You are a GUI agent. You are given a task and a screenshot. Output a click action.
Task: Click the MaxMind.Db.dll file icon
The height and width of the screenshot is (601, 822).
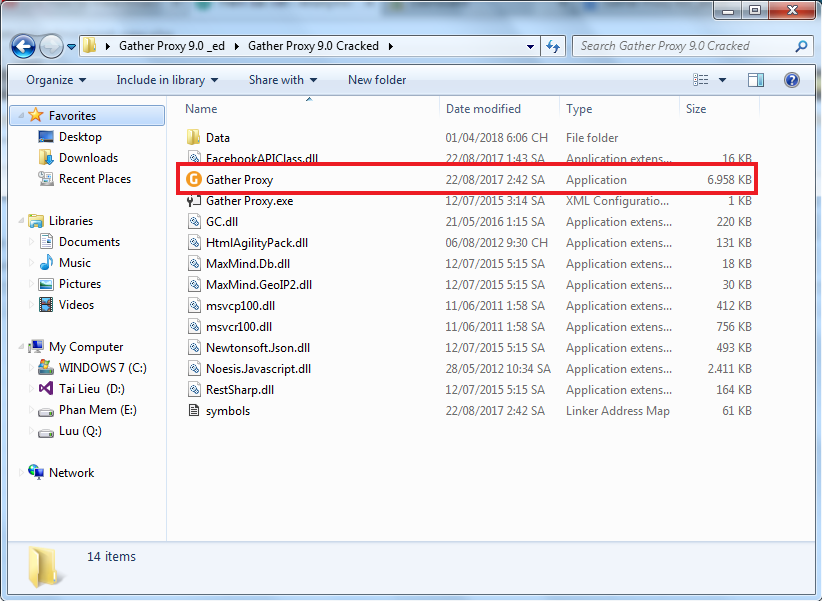tap(194, 263)
